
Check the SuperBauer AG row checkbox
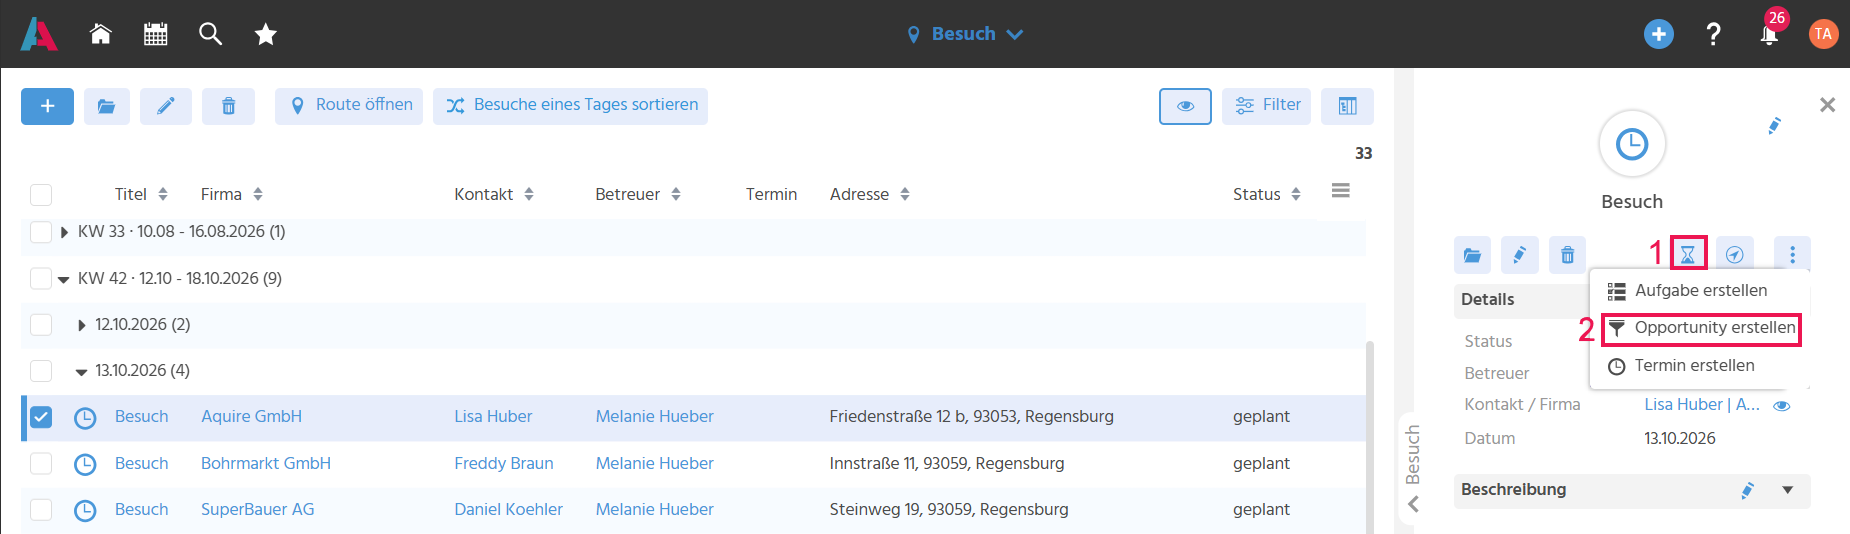(41, 510)
